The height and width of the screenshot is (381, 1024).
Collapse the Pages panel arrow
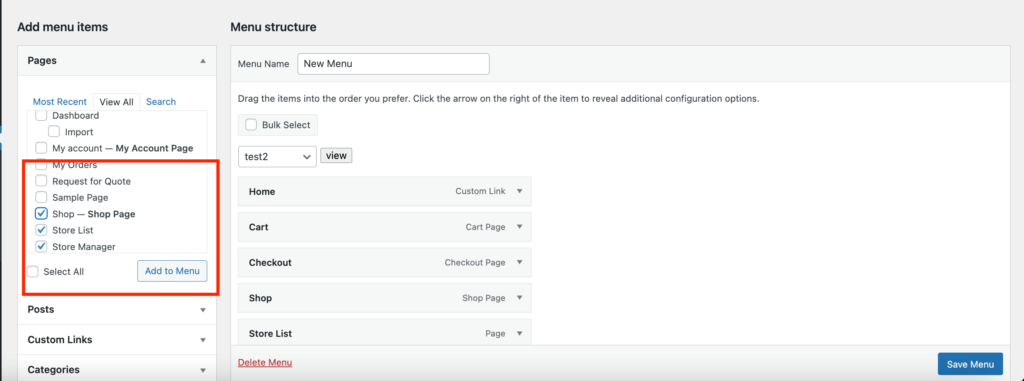click(202, 61)
